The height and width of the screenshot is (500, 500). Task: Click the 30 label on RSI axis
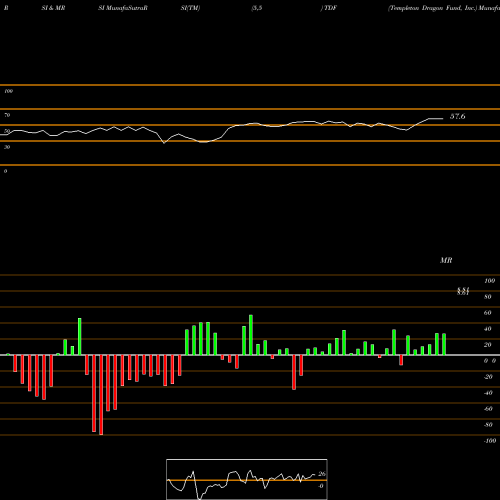click(7, 147)
